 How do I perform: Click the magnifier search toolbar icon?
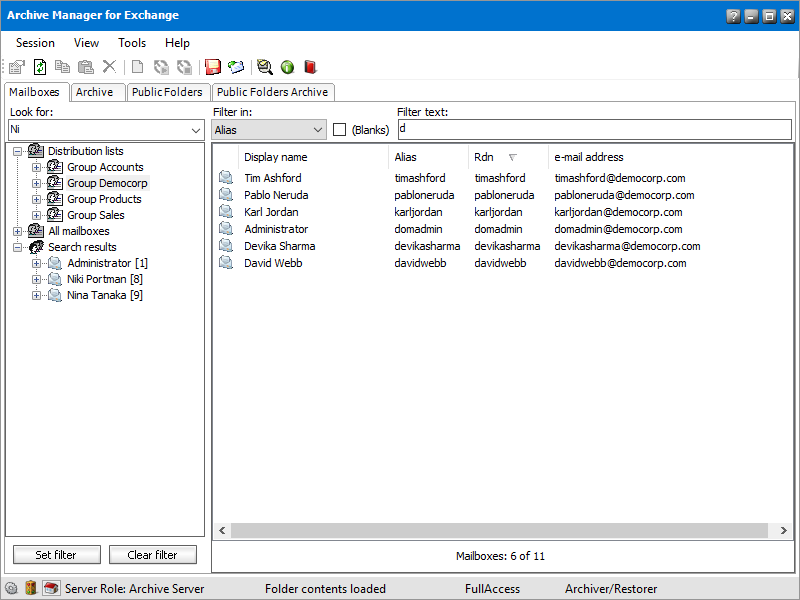point(264,67)
